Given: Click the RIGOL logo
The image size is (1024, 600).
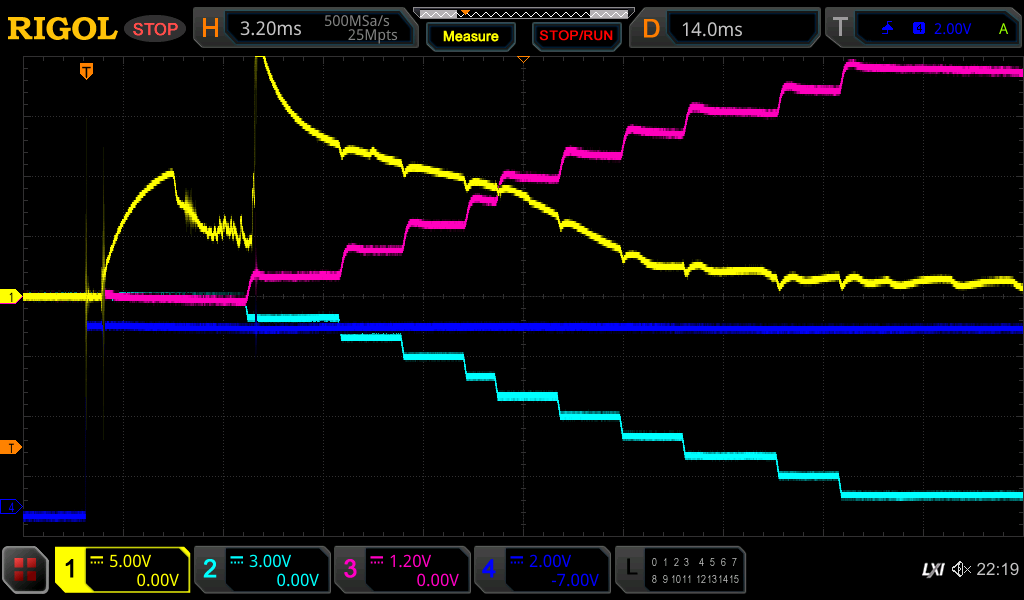Looking at the screenshot, I should (62, 29).
